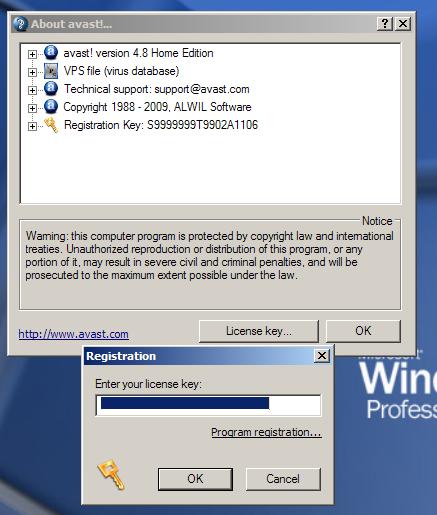Open the Program registration... link

click(266, 432)
